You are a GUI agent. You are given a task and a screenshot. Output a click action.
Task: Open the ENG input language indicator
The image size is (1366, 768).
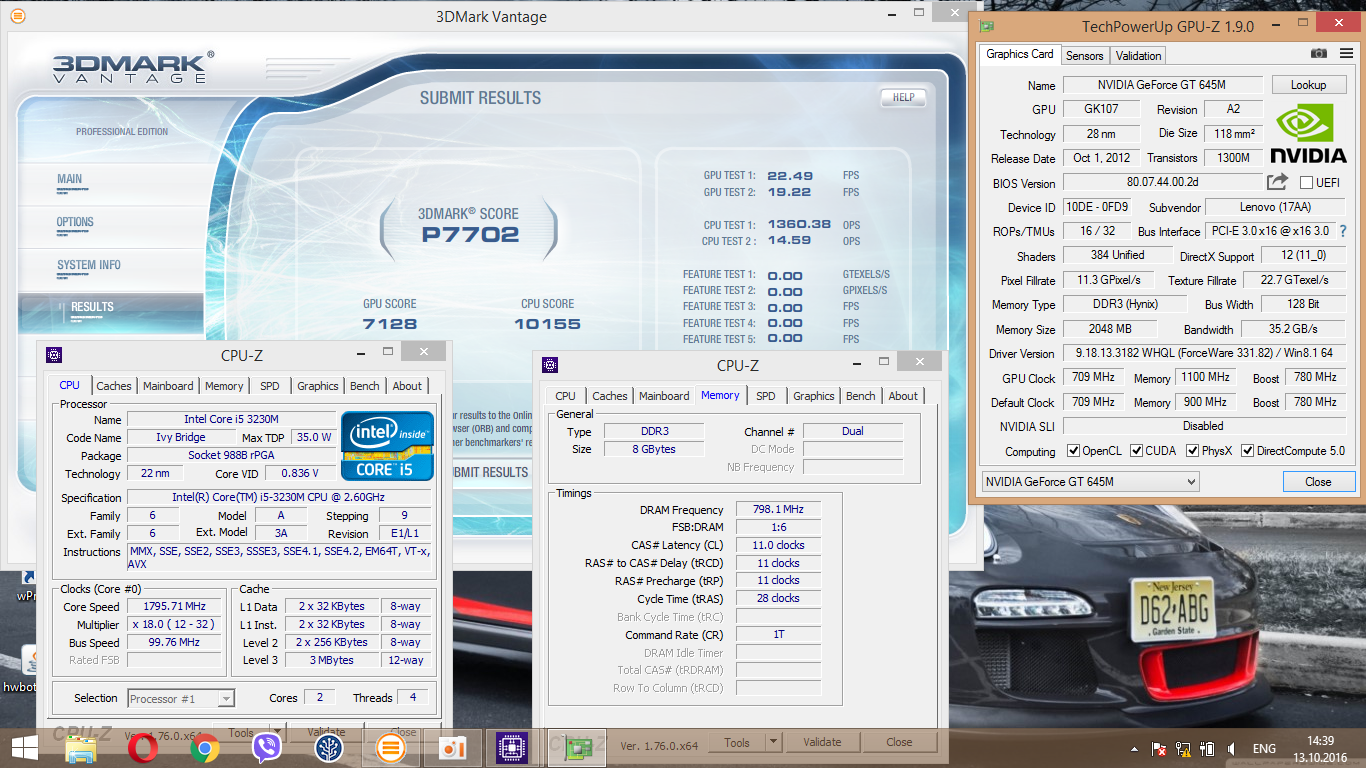(x=1264, y=748)
